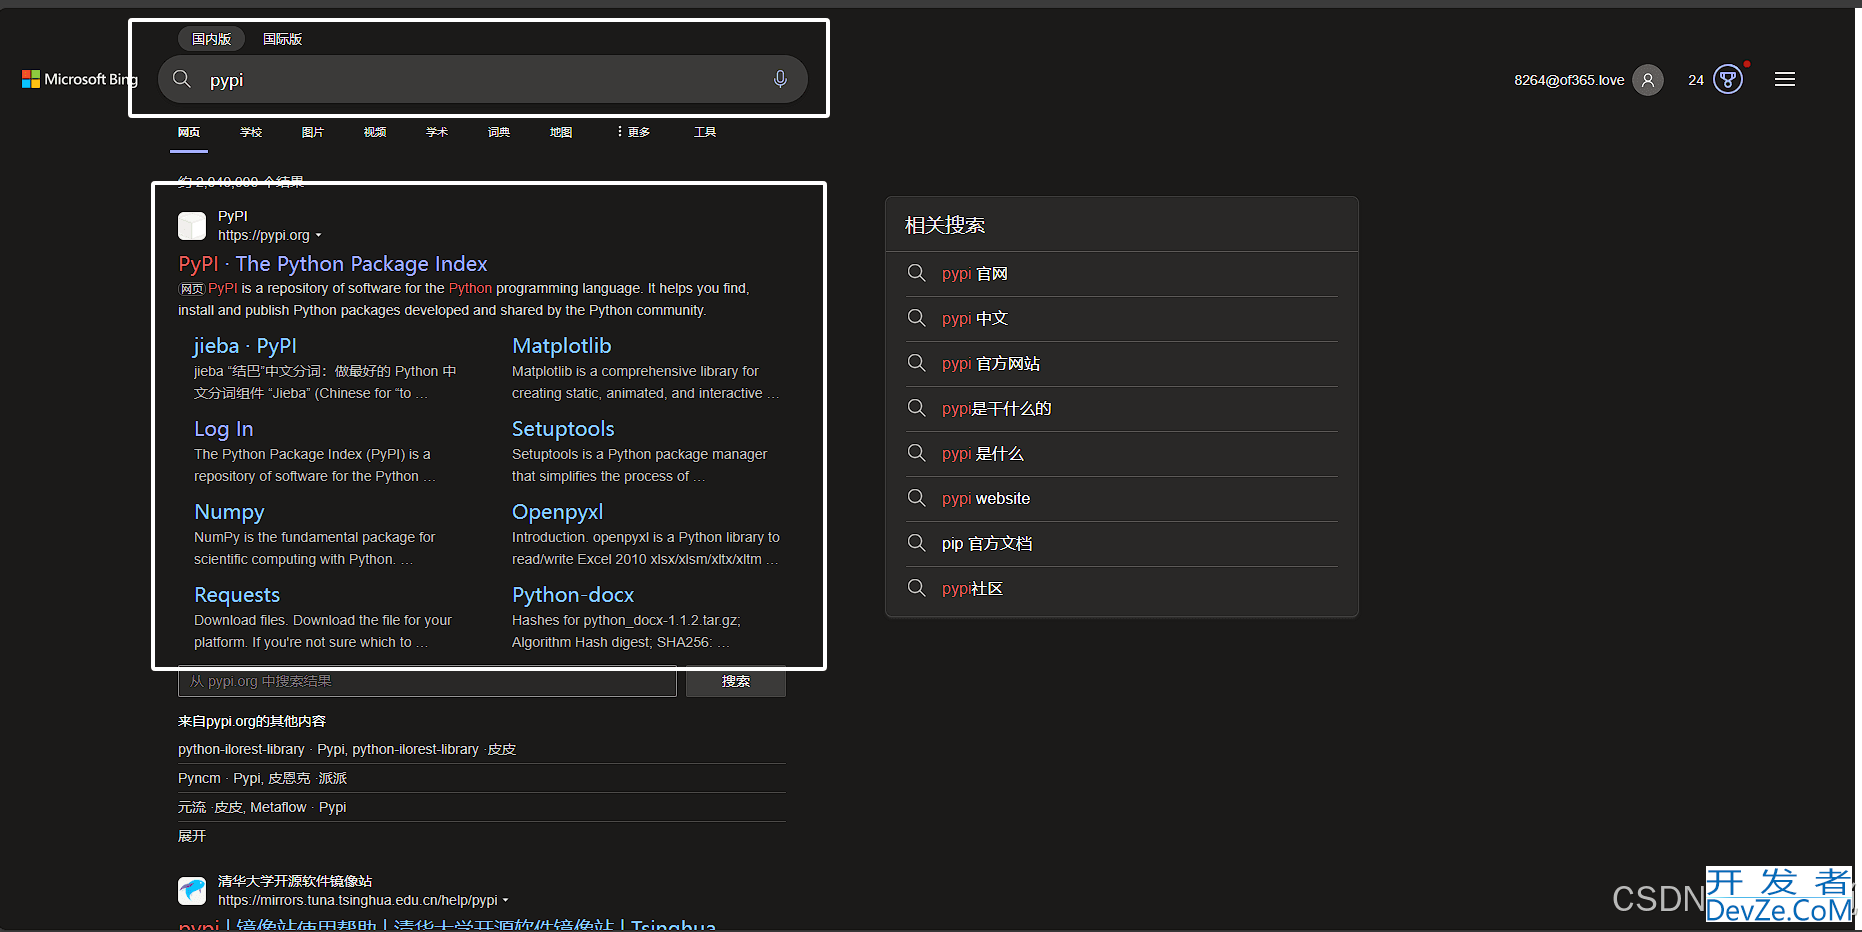Click the Tsinghua mirror site favicon
Screen dimensions: 1862x932
pos(192,890)
